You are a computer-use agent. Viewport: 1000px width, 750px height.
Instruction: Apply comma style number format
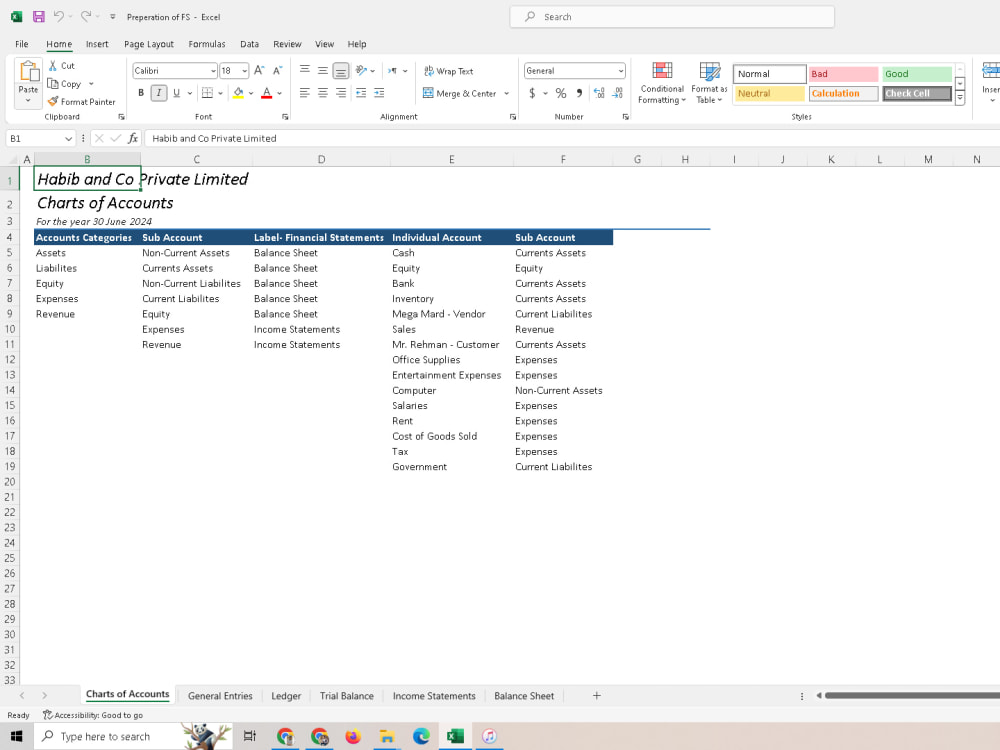579,93
